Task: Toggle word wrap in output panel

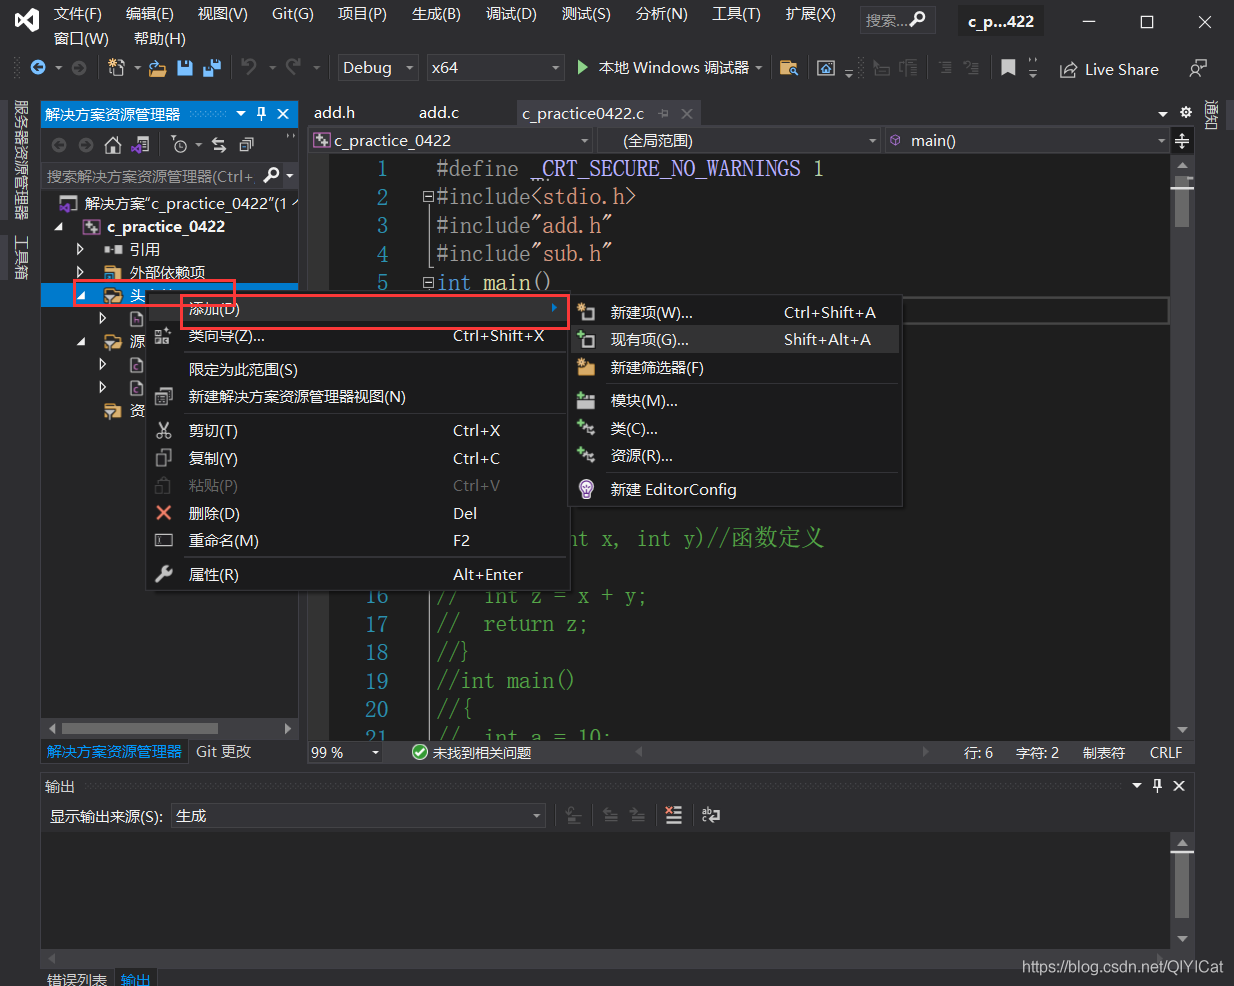Action: 711,816
